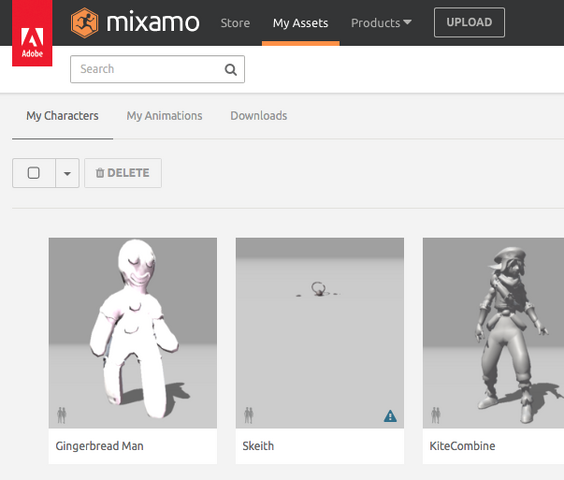Open My Assets in navigation
Screen dimensions: 564x480
point(300,23)
